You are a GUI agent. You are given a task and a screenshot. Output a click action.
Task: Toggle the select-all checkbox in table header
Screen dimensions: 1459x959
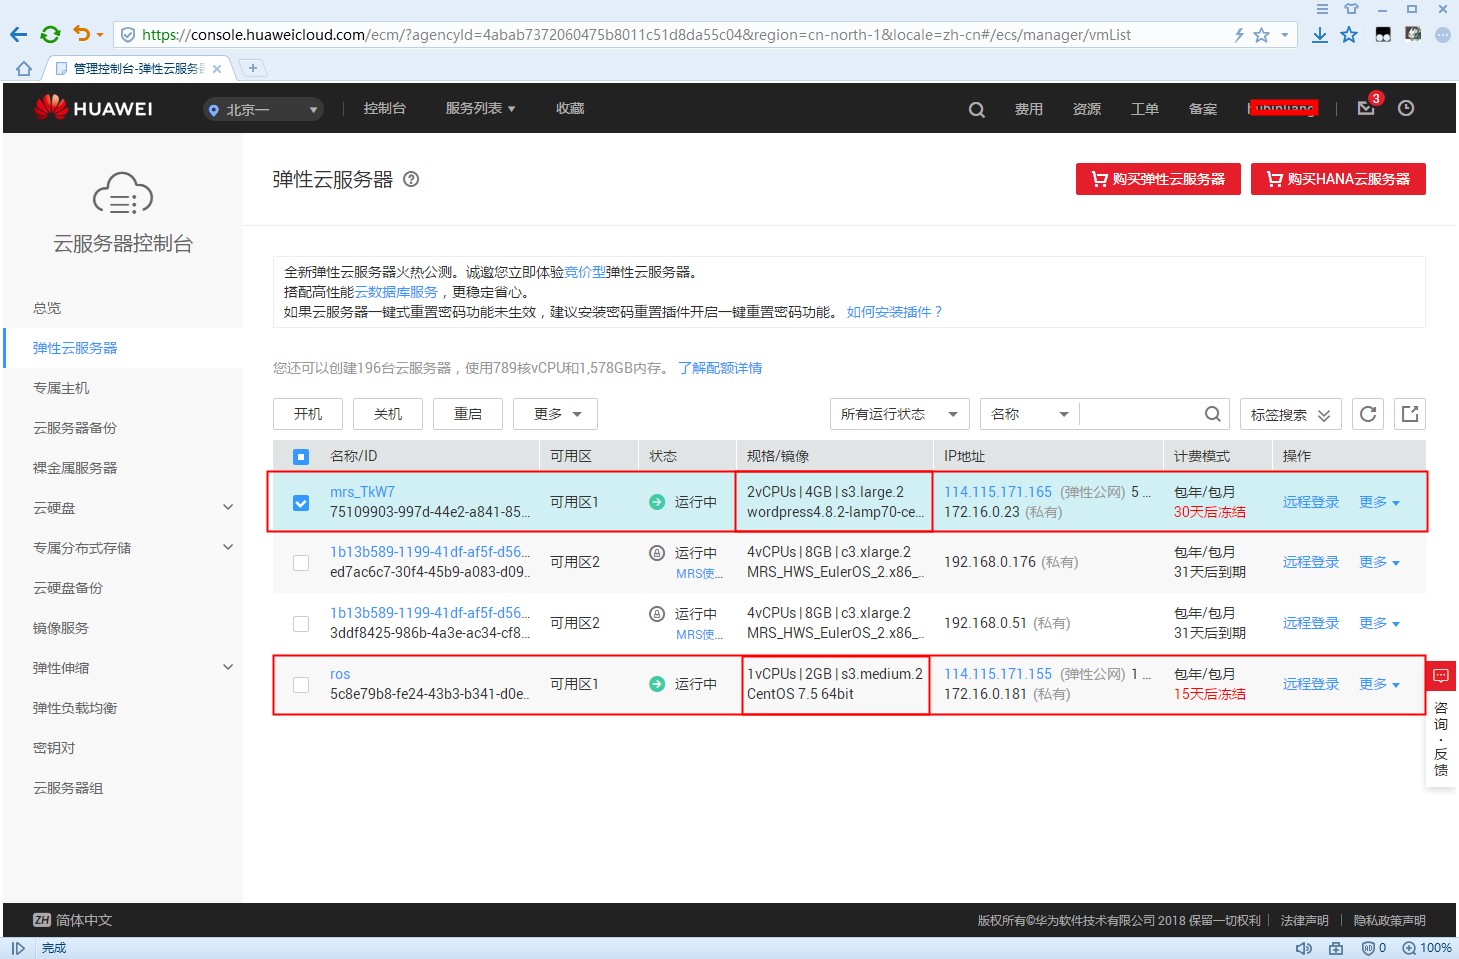click(x=301, y=456)
